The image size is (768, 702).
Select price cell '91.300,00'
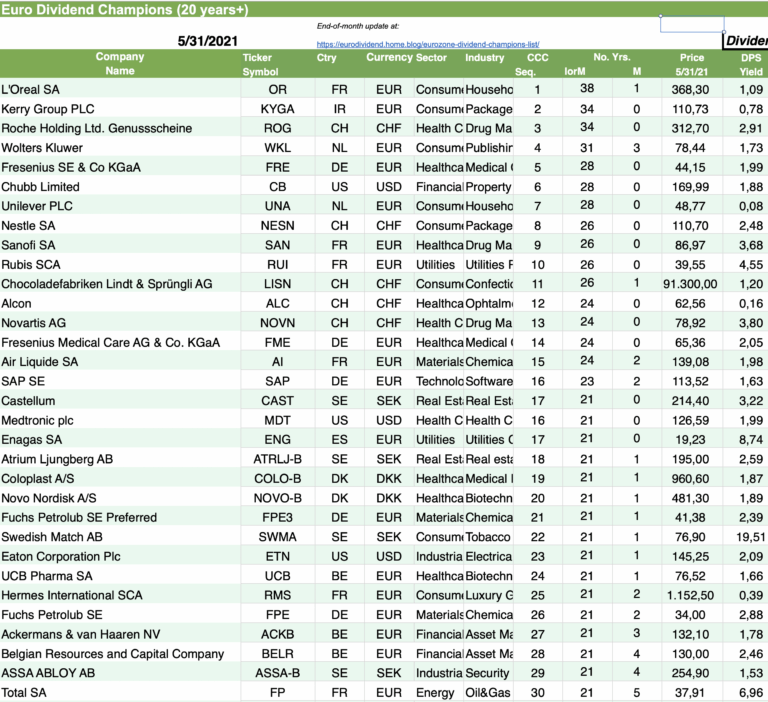(x=690, y=284)
